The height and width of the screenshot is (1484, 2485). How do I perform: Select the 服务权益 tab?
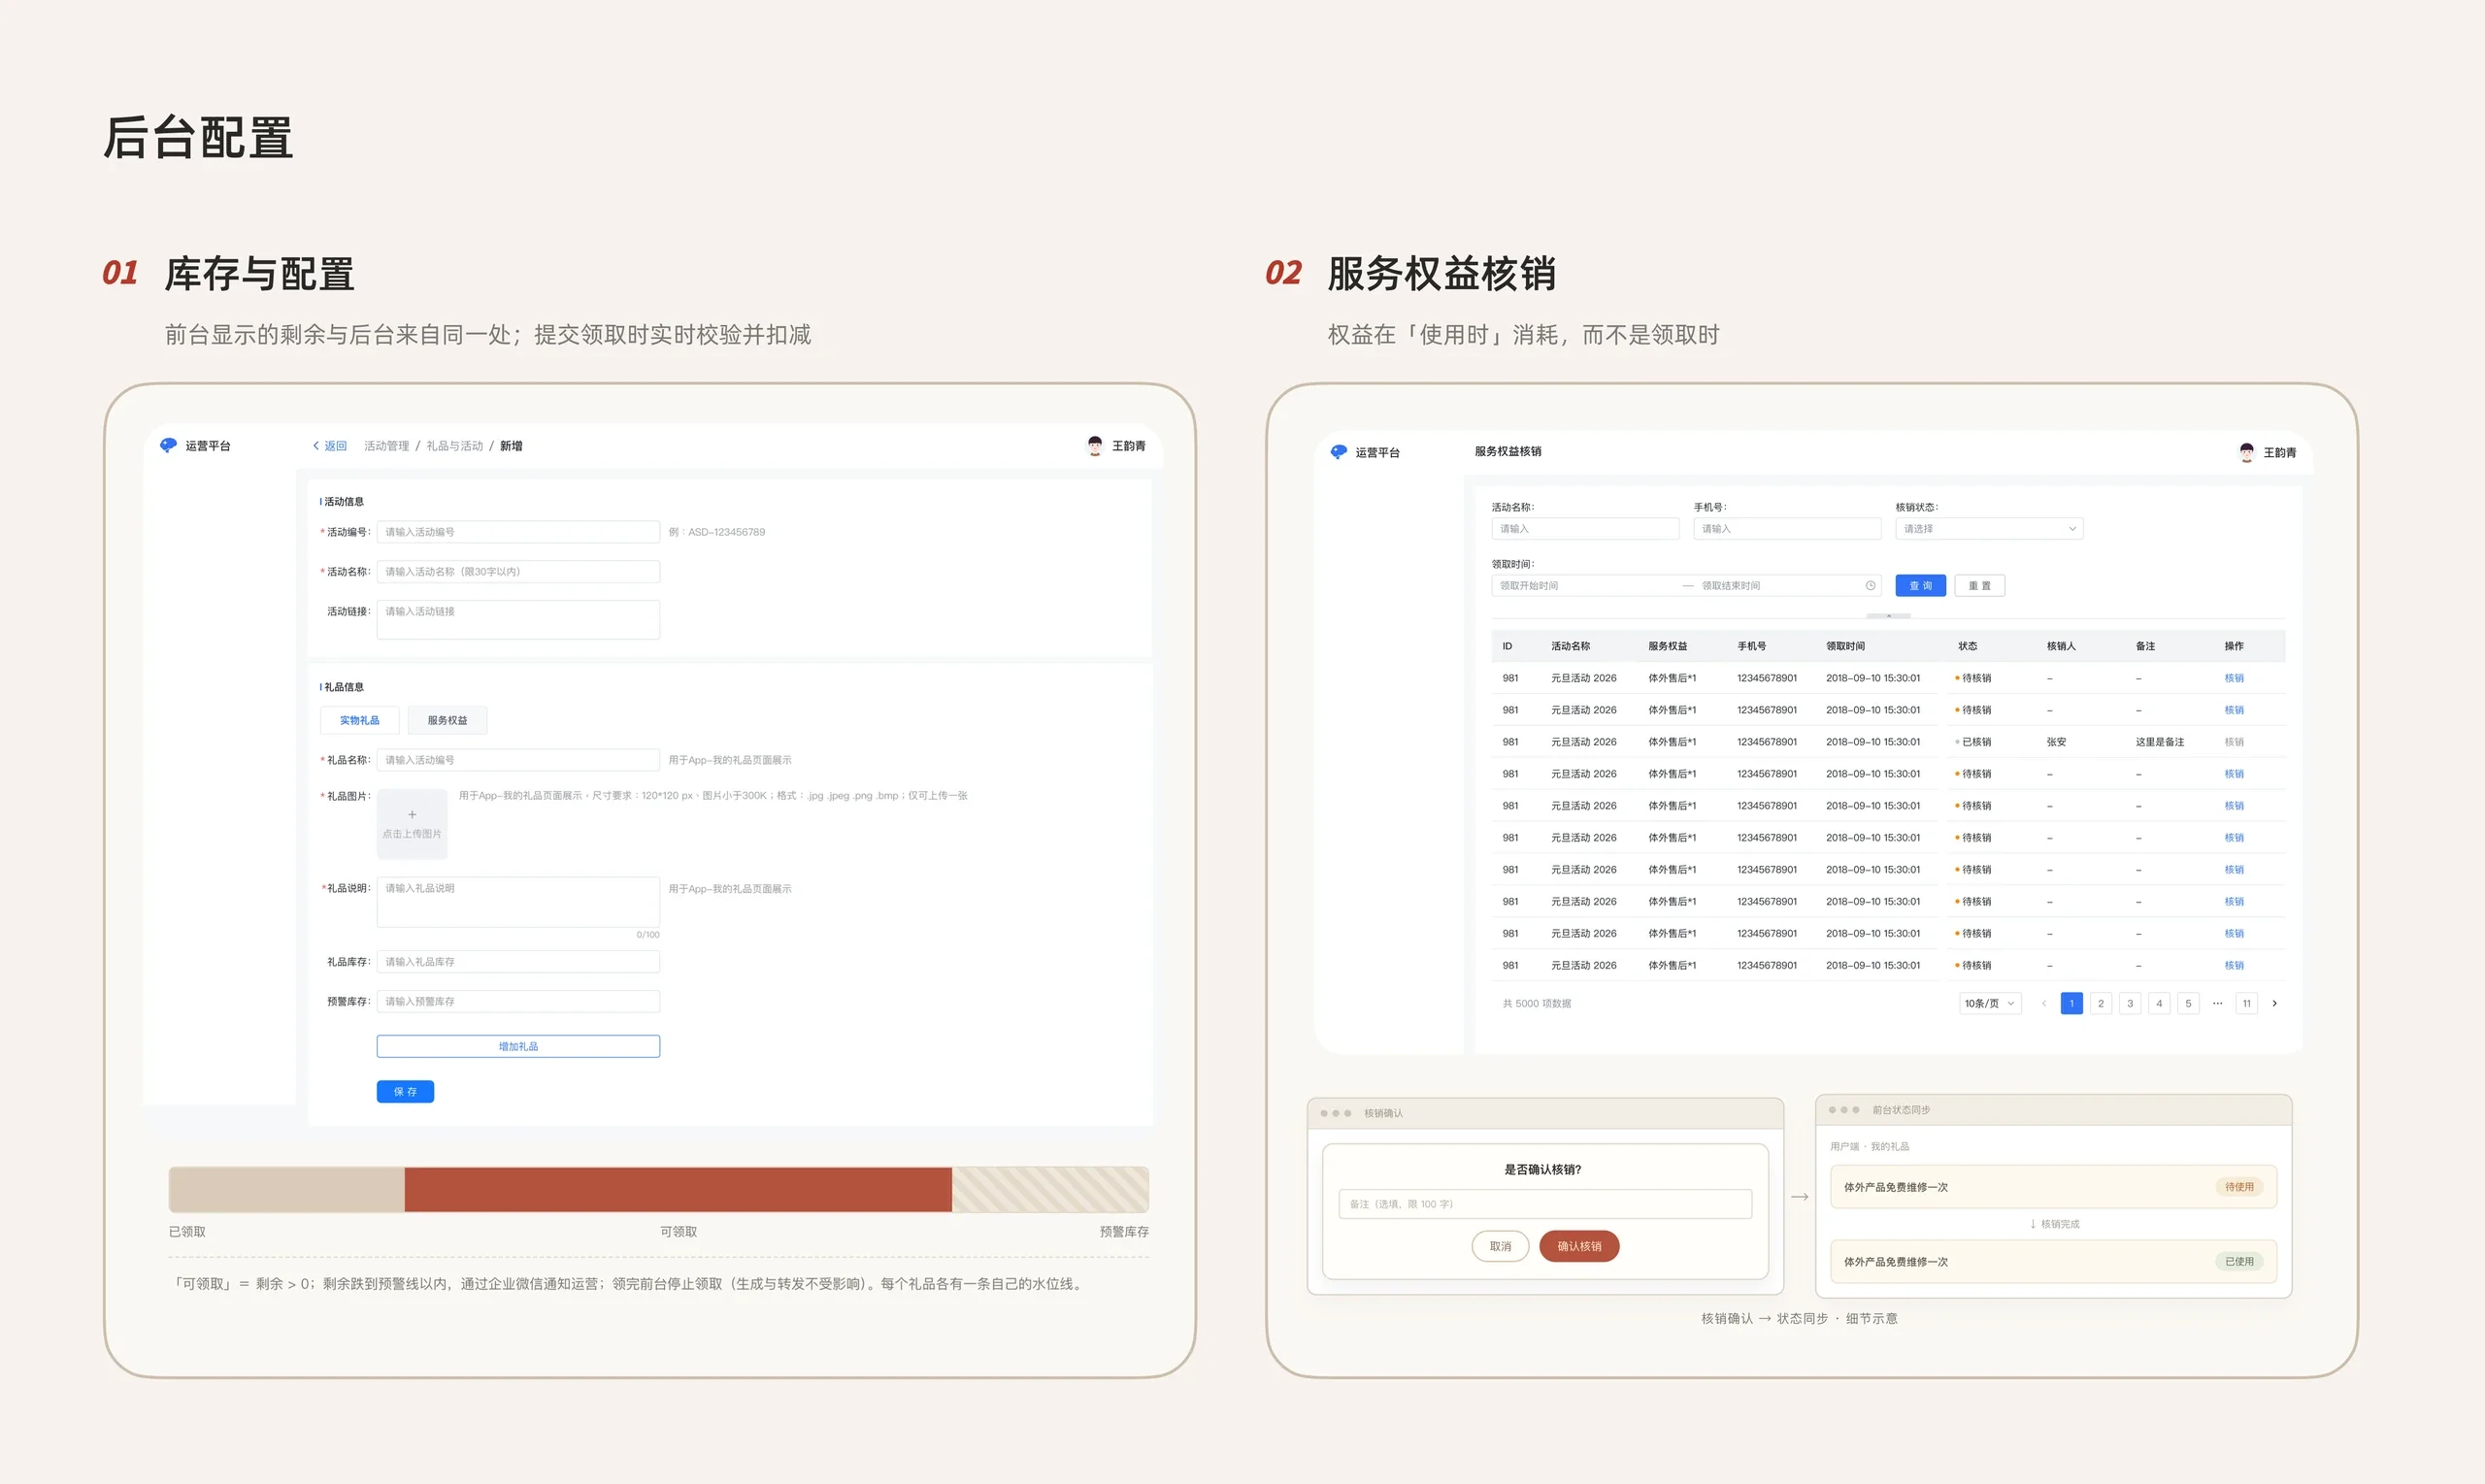[x=447, y=720]
